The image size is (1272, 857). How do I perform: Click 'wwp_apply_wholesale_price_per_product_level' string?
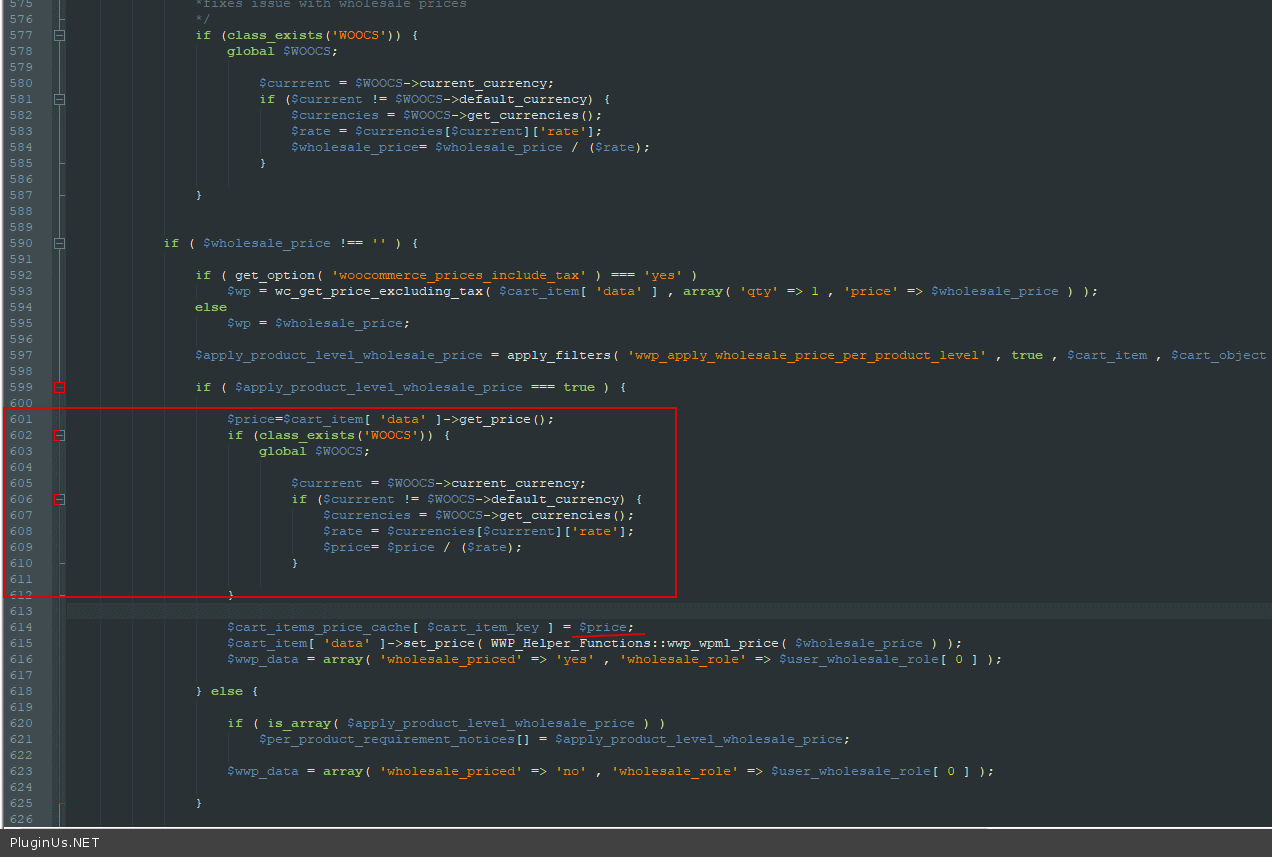tap(807, 355)
